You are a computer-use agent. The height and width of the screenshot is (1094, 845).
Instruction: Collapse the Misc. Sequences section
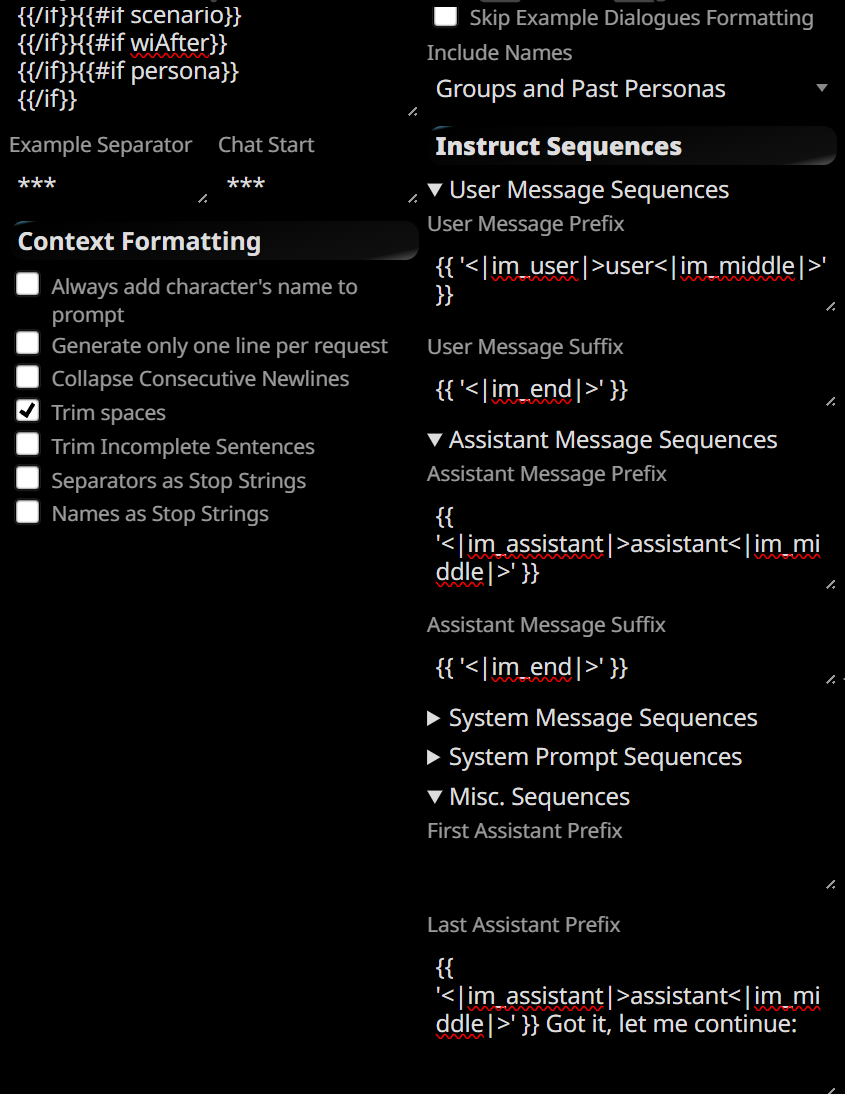(x=435, y=797)
